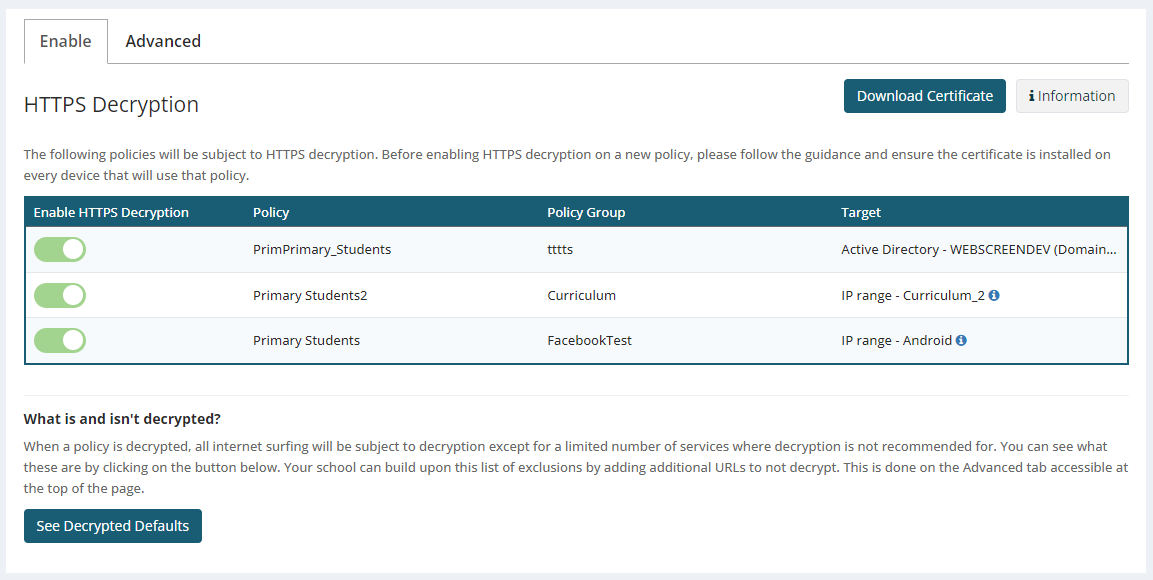Click the Active Directory WEBSCREENDEV target text
Image resolution: width=1153 pixels, height=580 pixels.
pos(978,250)
